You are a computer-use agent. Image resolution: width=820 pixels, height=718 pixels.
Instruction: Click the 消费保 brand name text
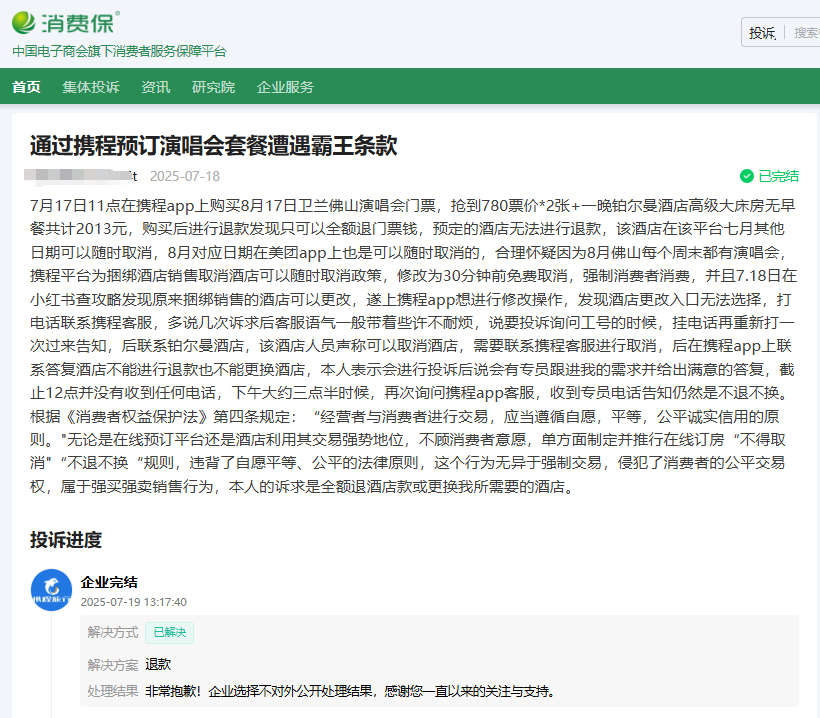78,23
